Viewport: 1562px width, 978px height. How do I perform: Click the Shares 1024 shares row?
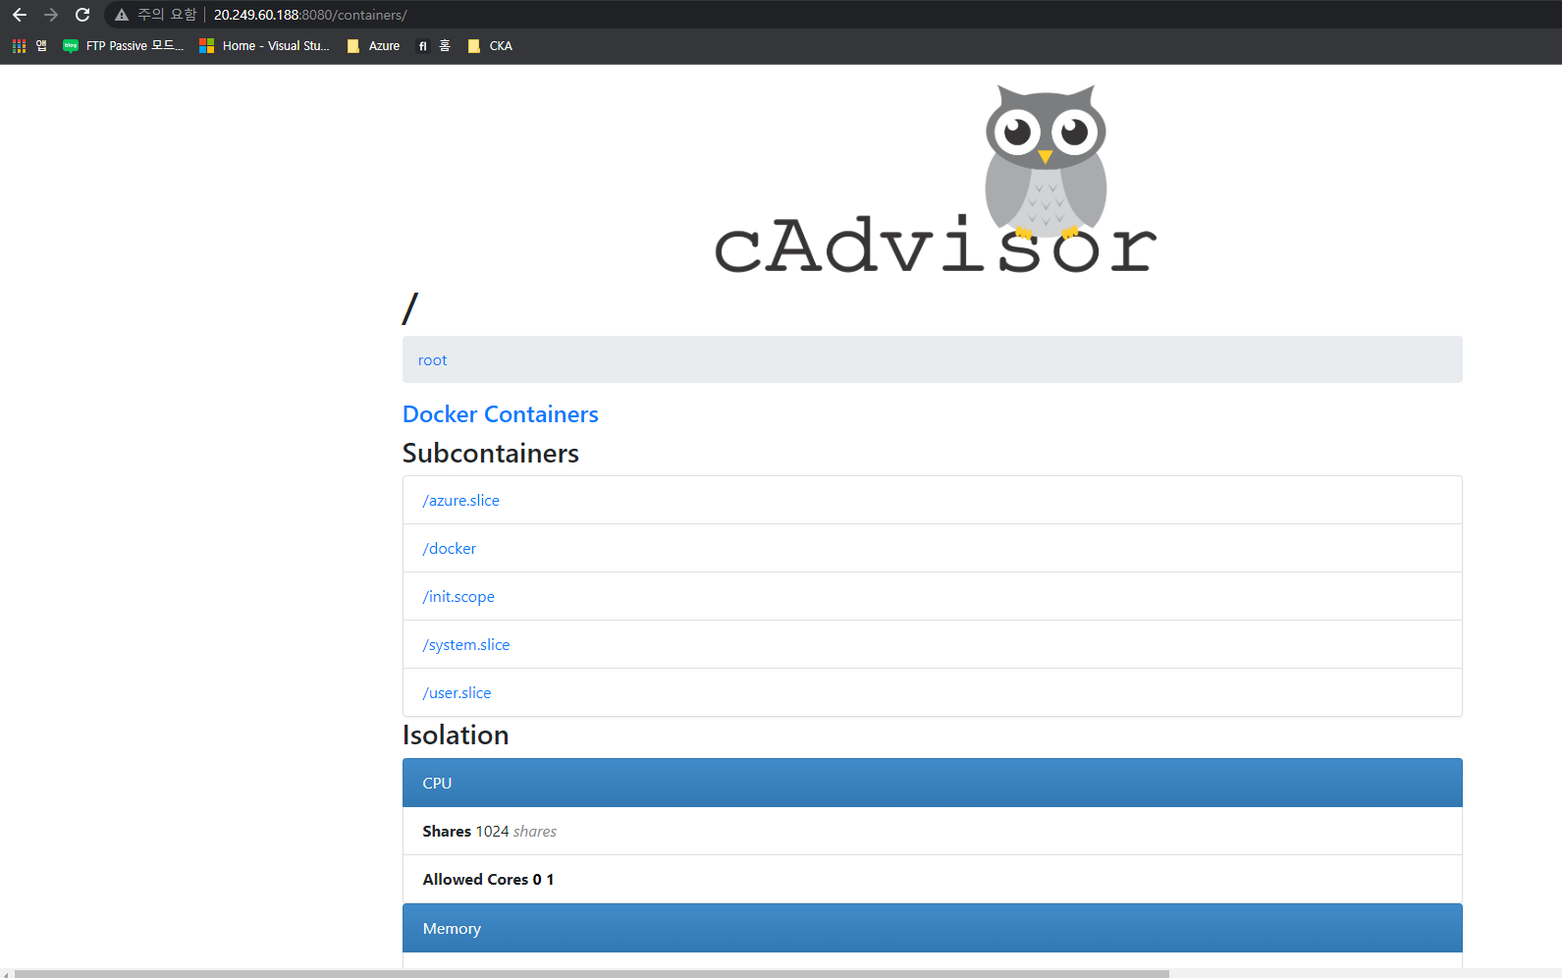click(932, 831)
